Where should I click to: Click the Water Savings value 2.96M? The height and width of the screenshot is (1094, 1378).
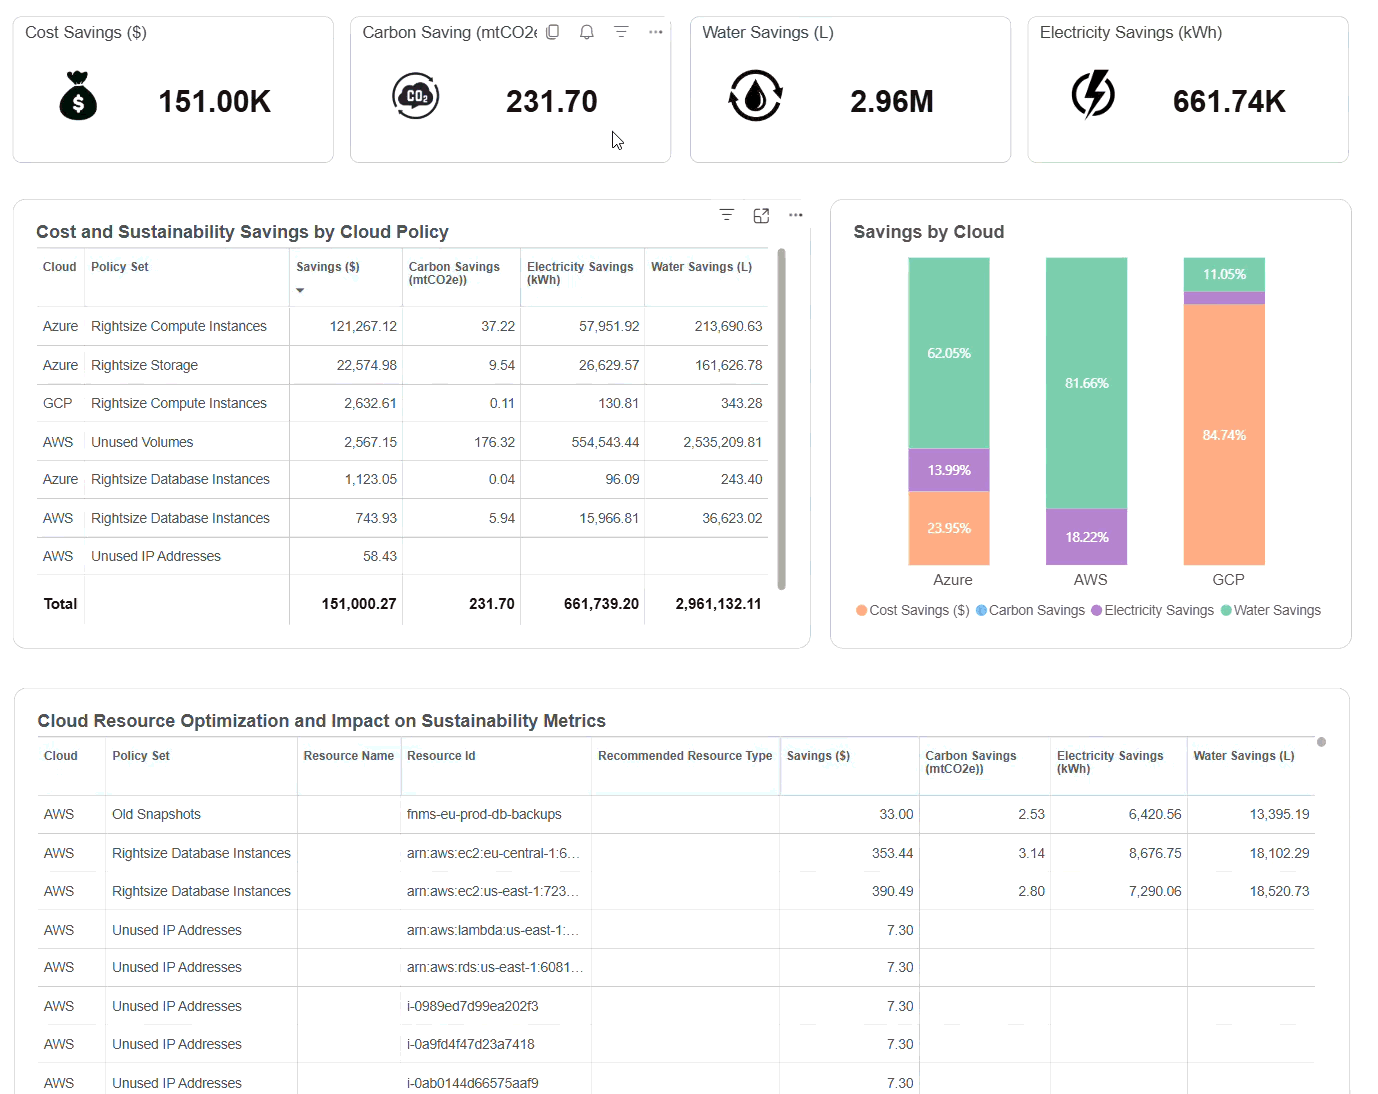892,101
